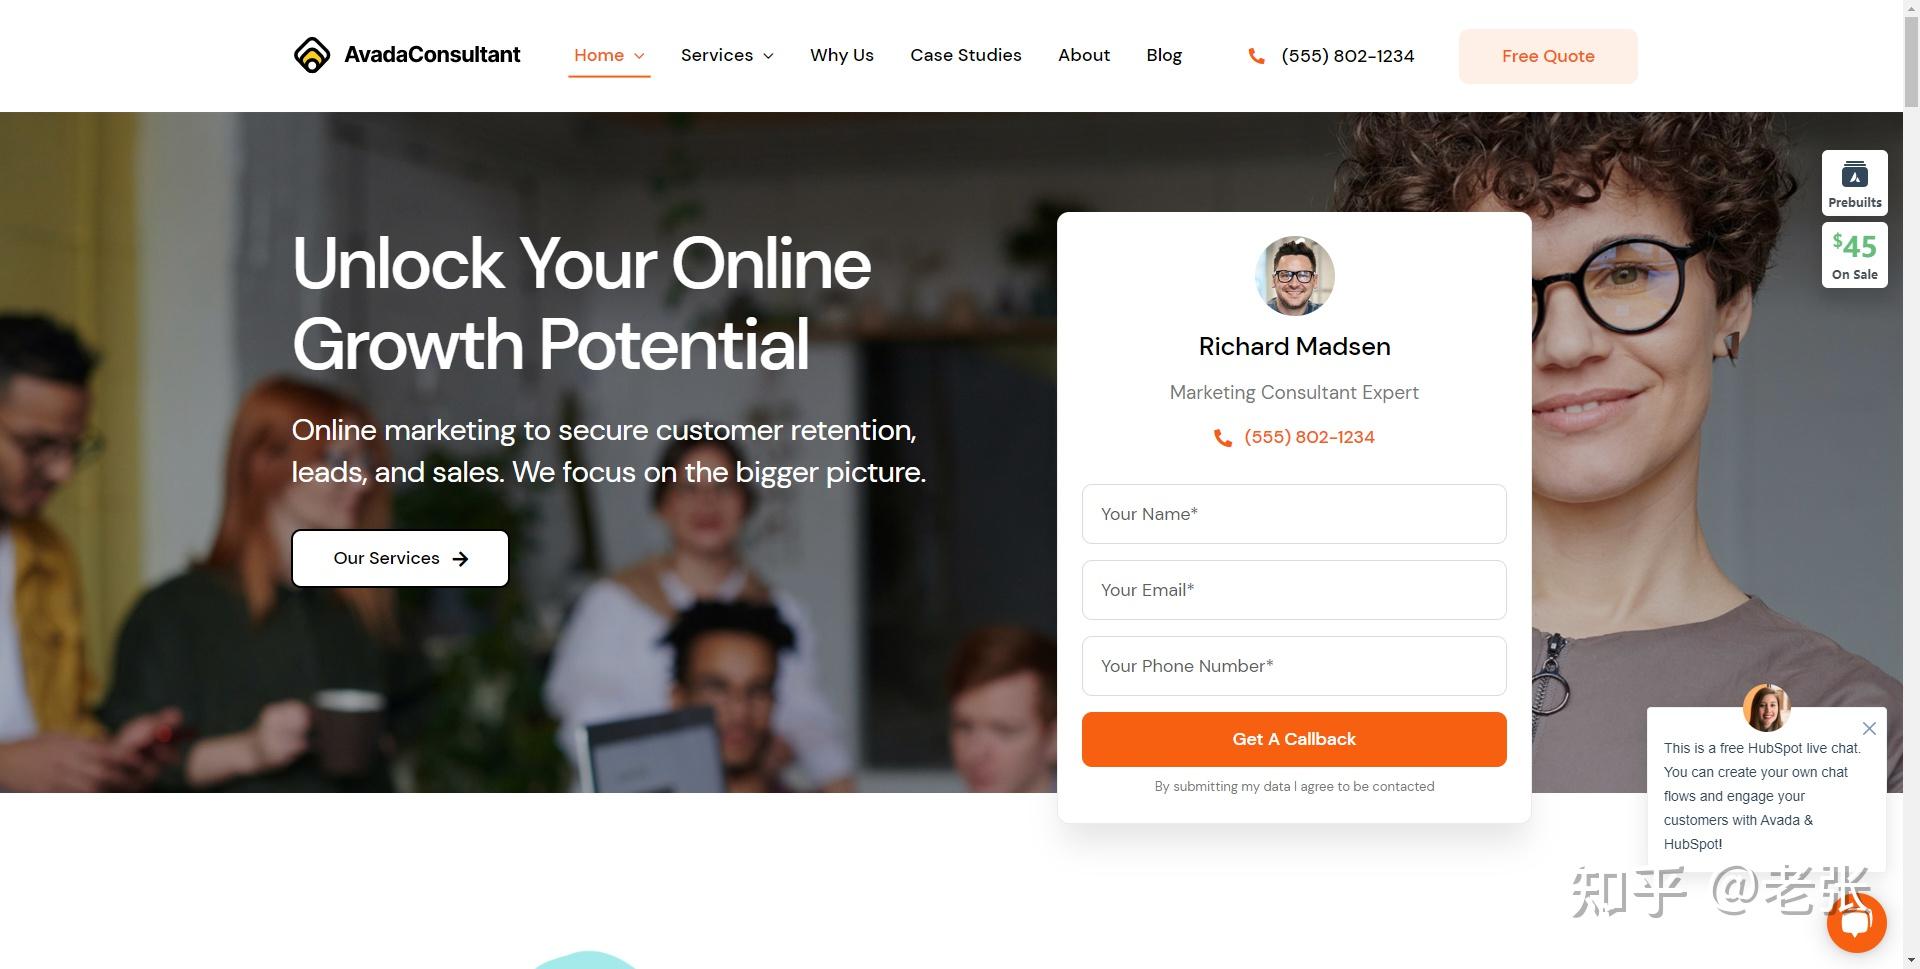Click the page's vertical scrollbar thumb
The width and height of the screenshot is (1920, 969).
pyautogui.click(x=1911, y=60)
